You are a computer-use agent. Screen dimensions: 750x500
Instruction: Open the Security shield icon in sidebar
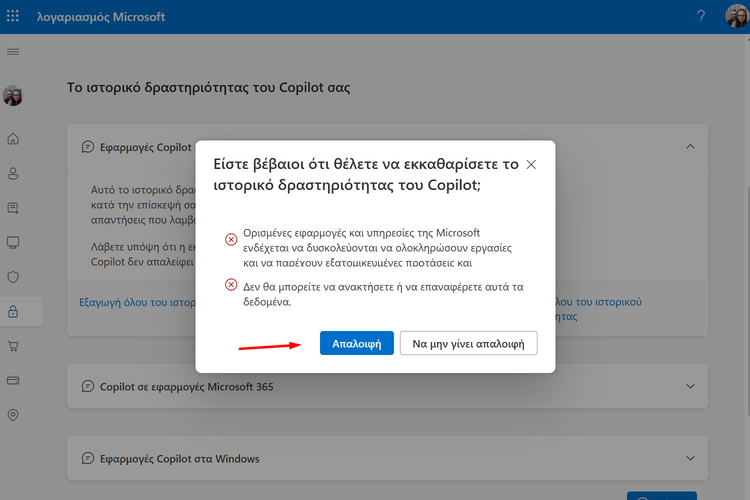coord(13,277)
